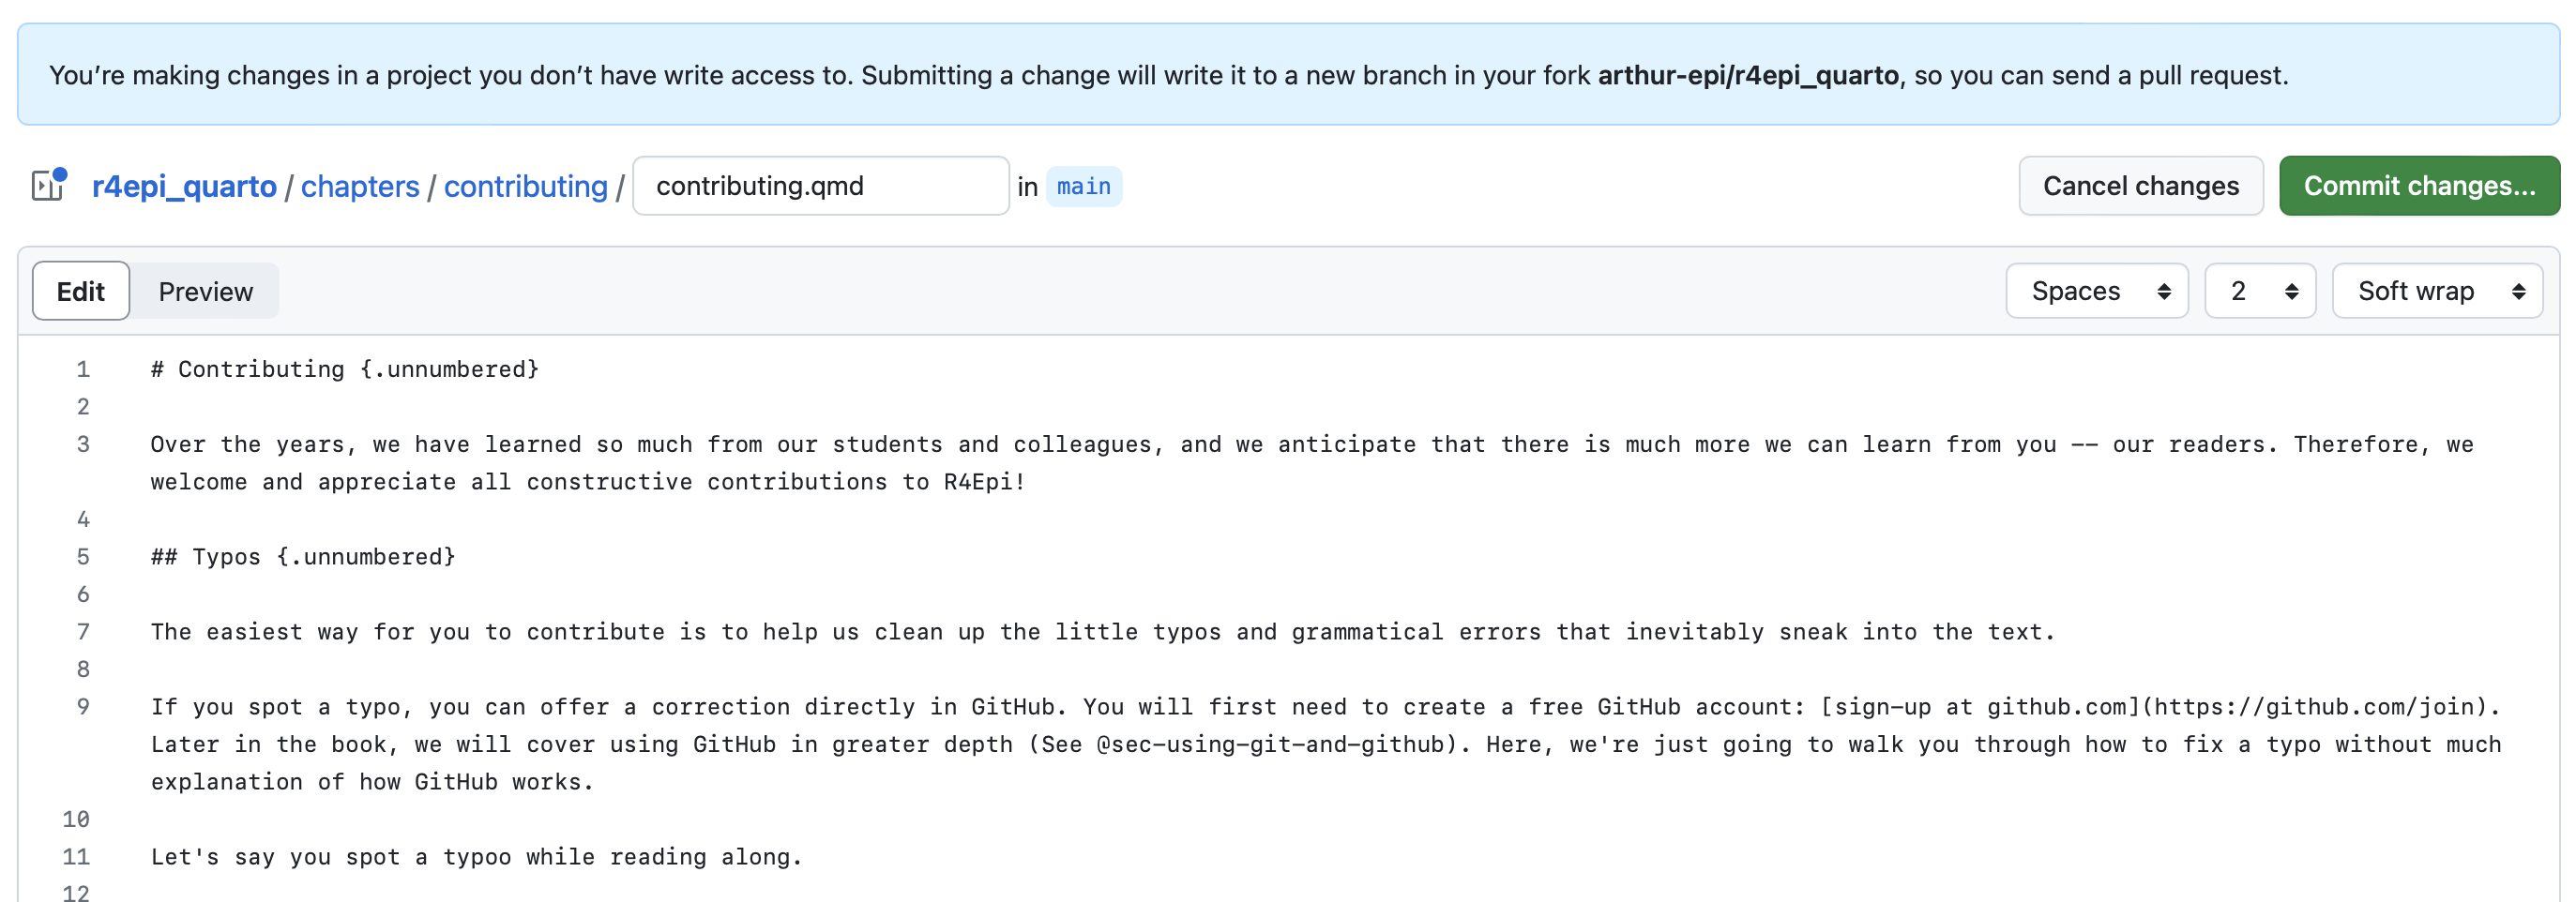Click line number 5 in the gutter
This screenshot has height=902, width=2576.
tap(83, 557)
